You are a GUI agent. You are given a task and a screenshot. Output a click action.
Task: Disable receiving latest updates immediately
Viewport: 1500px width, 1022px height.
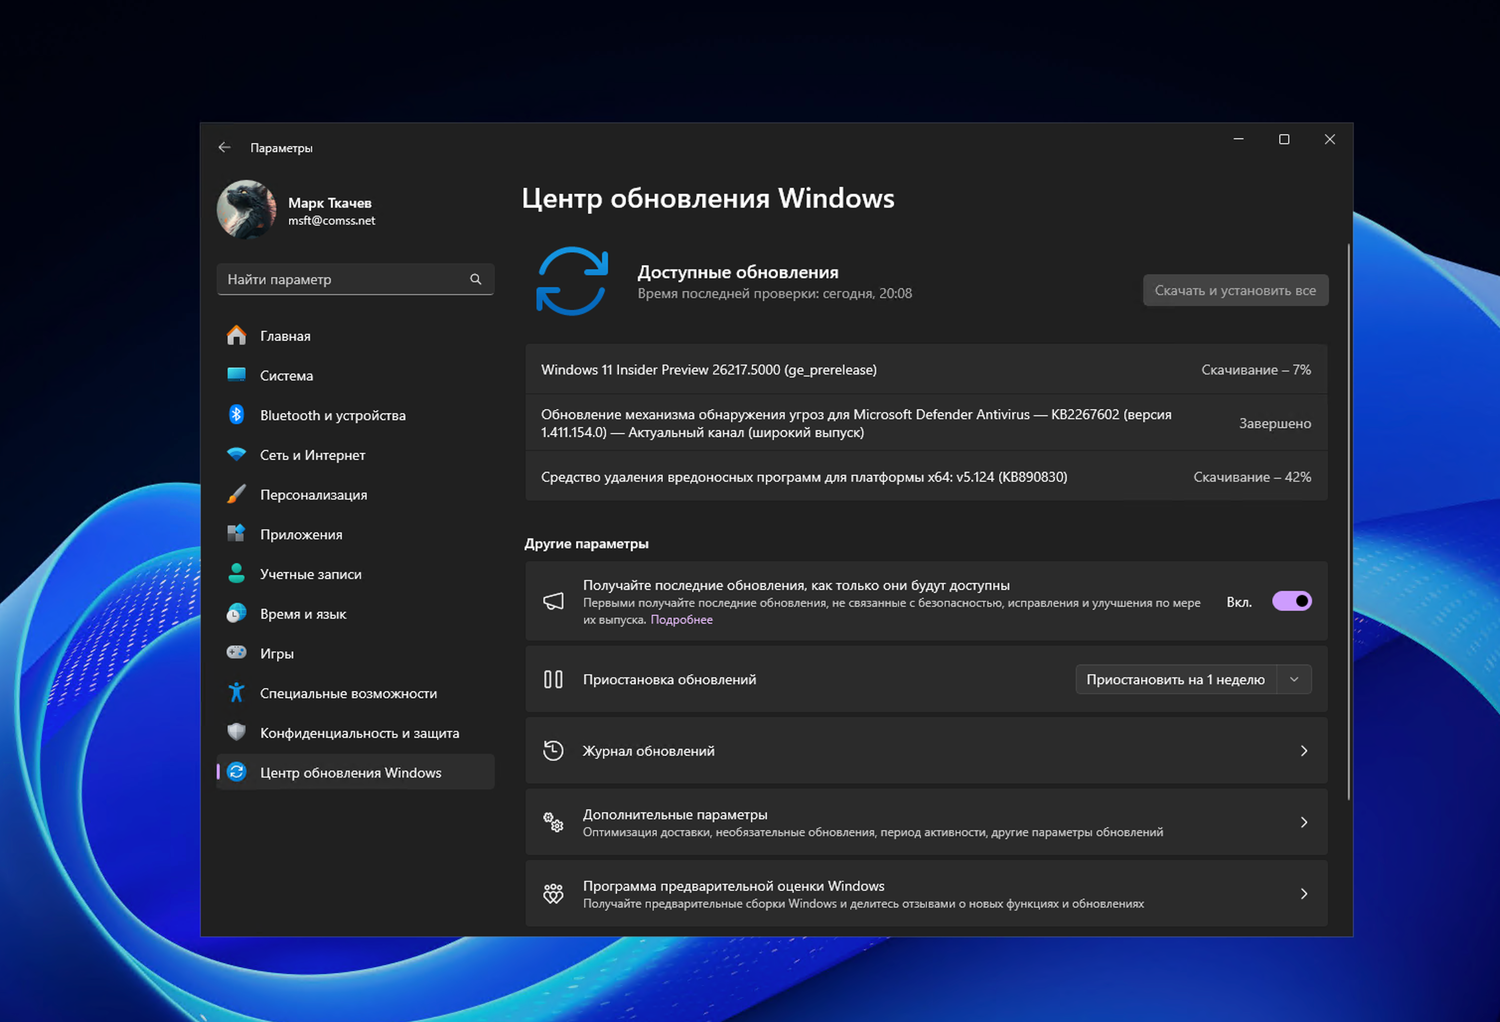[x=1291, y=601]
